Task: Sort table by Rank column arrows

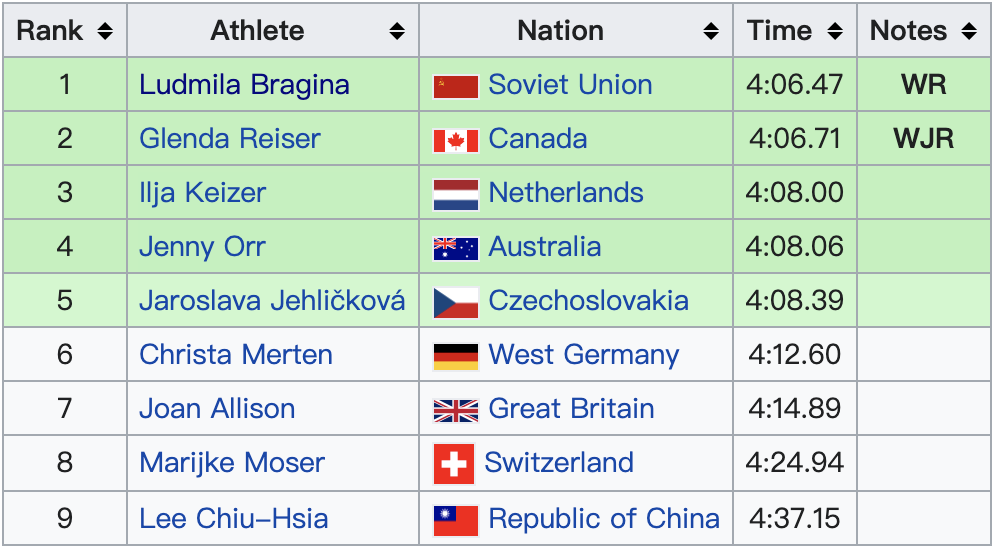Action: (104, 31)
